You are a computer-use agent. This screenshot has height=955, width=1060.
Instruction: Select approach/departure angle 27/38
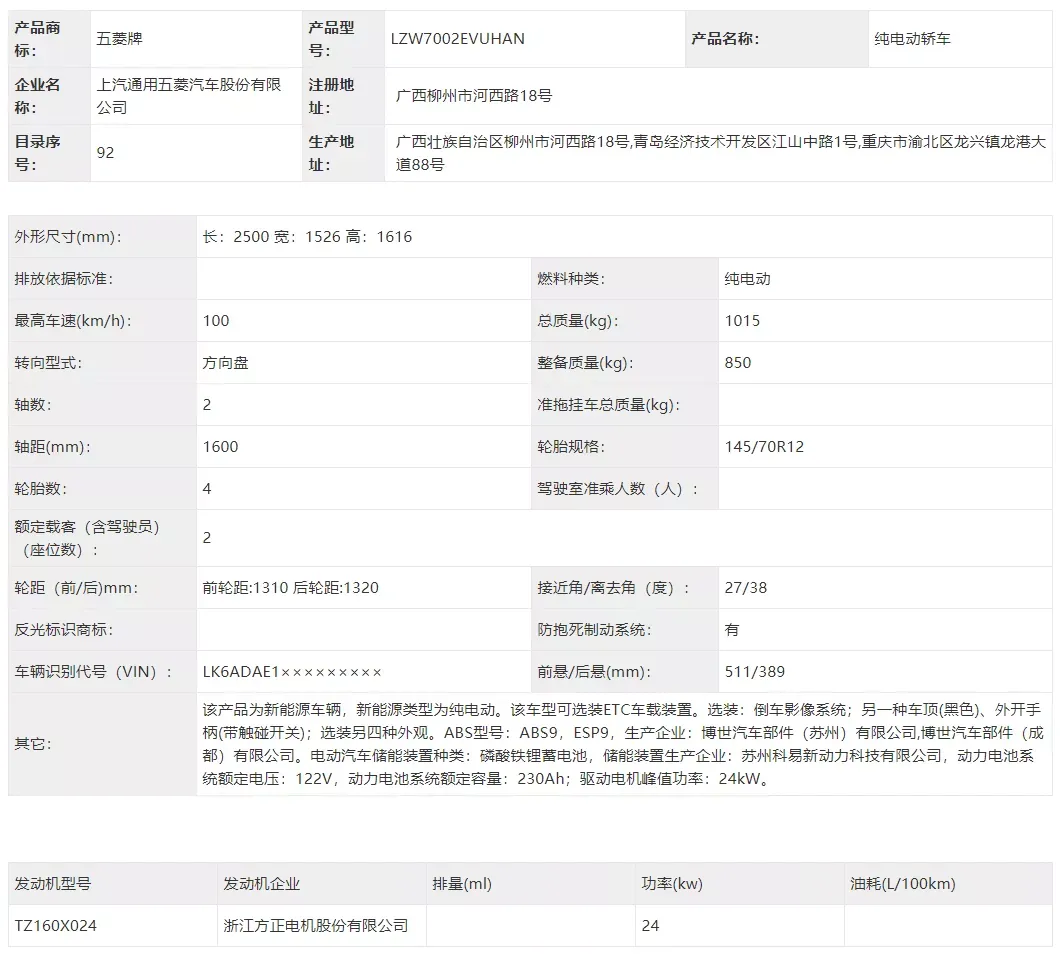point(746,587)
